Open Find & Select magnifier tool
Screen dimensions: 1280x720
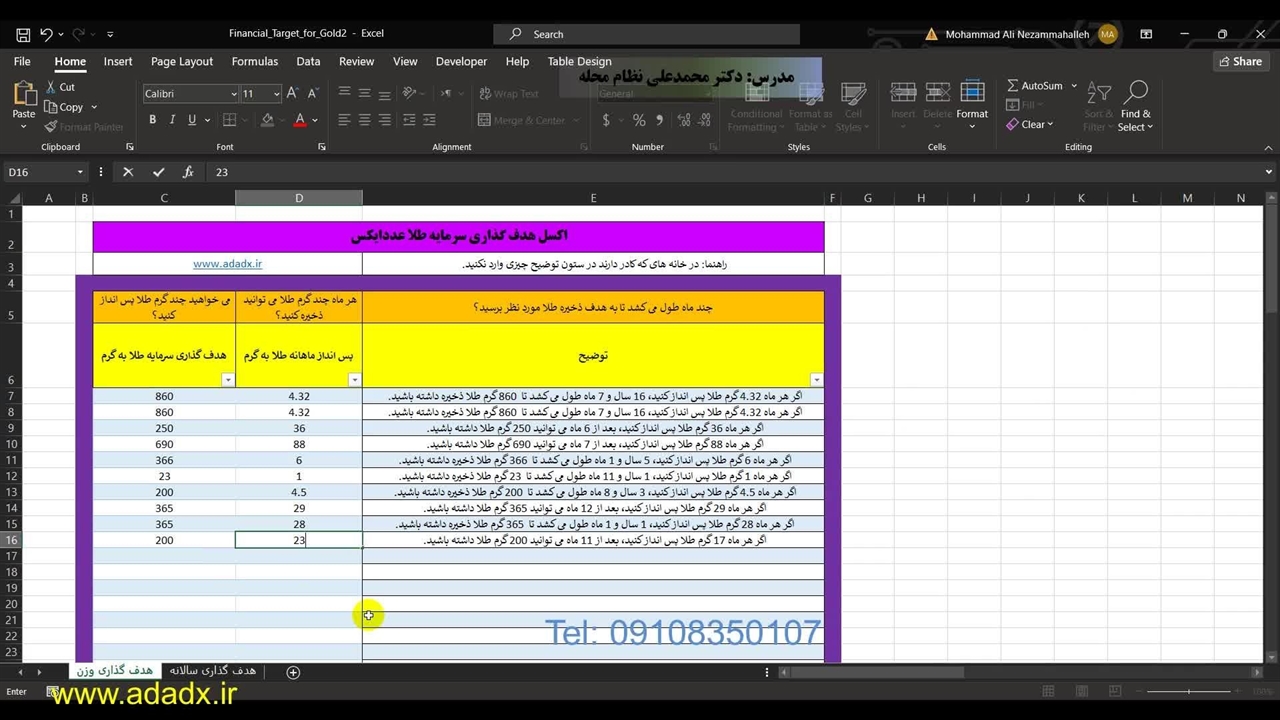[1135, 94]
